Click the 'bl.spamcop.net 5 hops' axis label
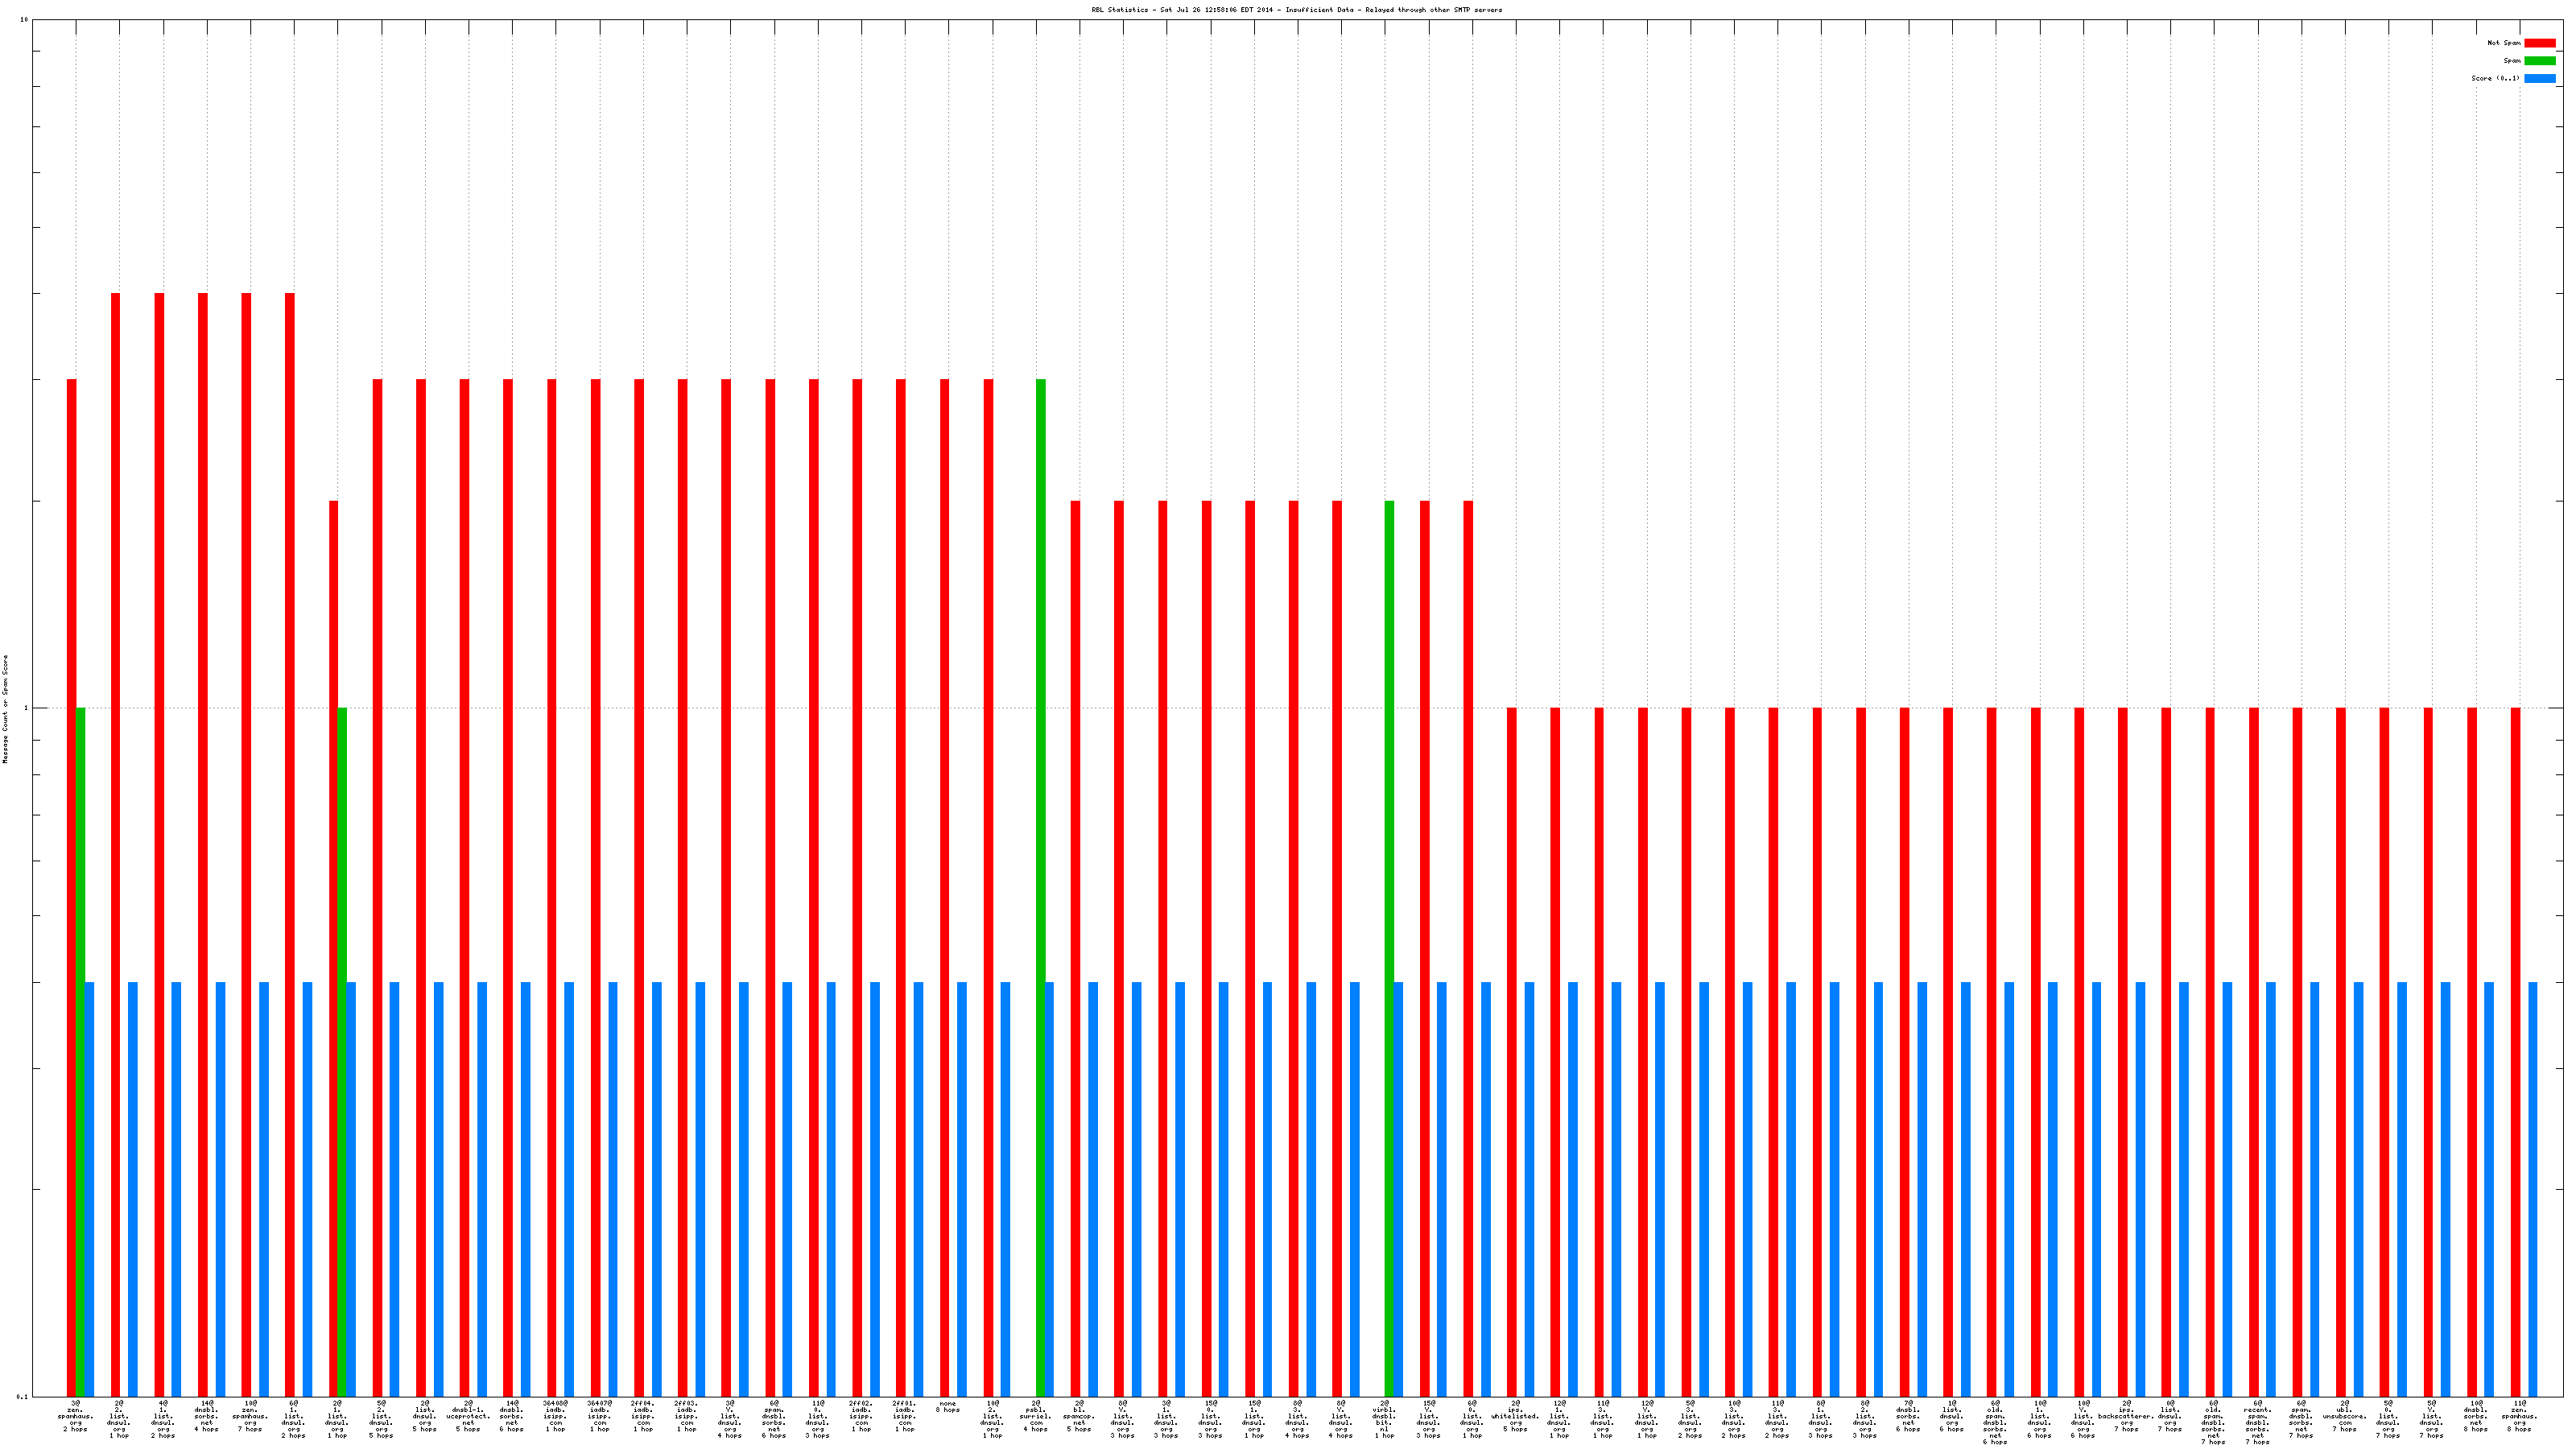Viewport: 2576px width, 1449px height. click(1079, 1416)
